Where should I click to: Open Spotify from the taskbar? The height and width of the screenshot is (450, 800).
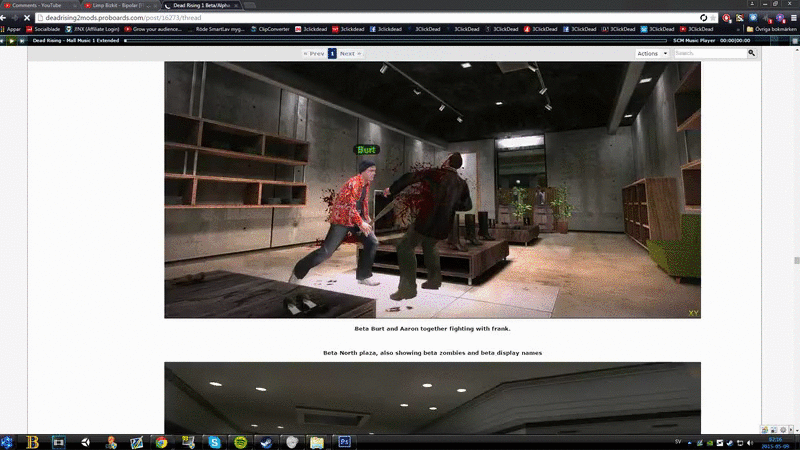240,442
